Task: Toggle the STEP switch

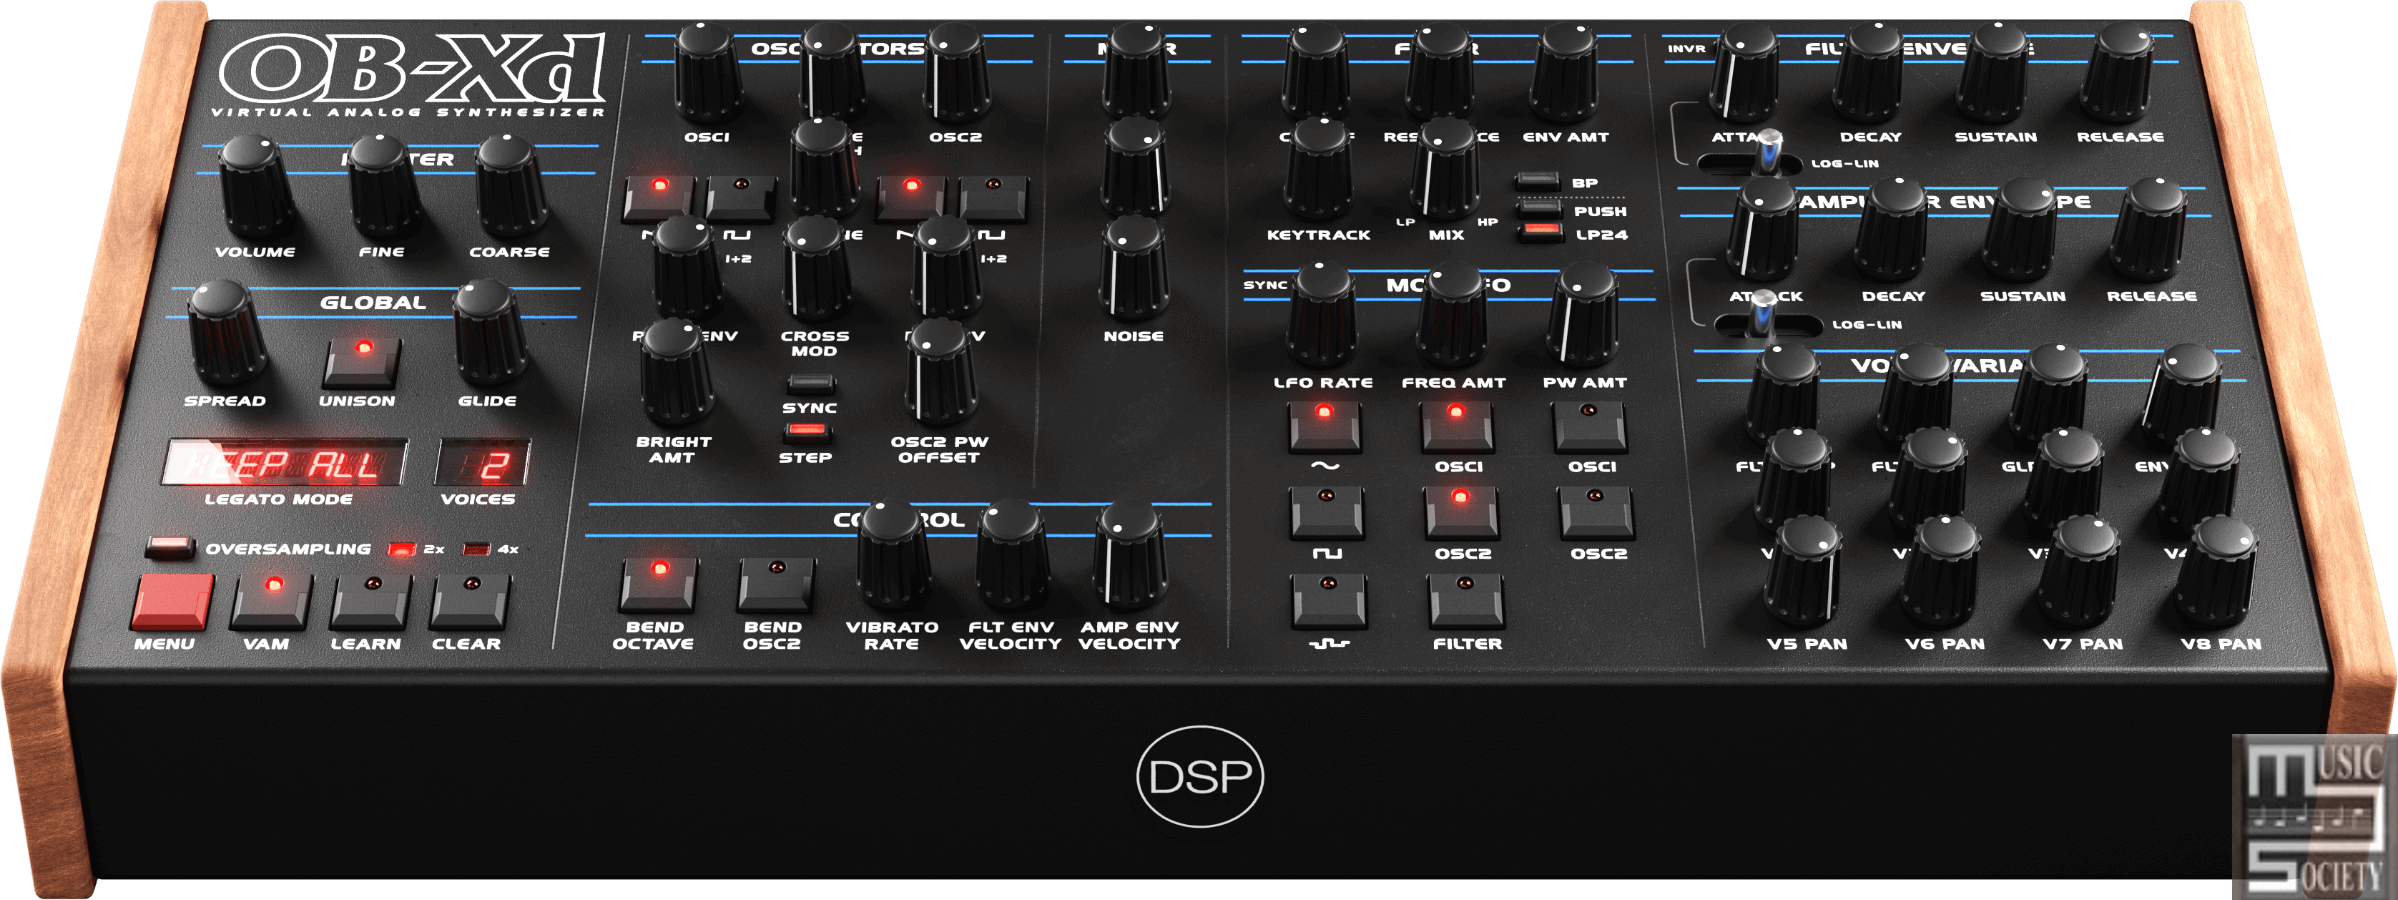Action: point(806,432)
